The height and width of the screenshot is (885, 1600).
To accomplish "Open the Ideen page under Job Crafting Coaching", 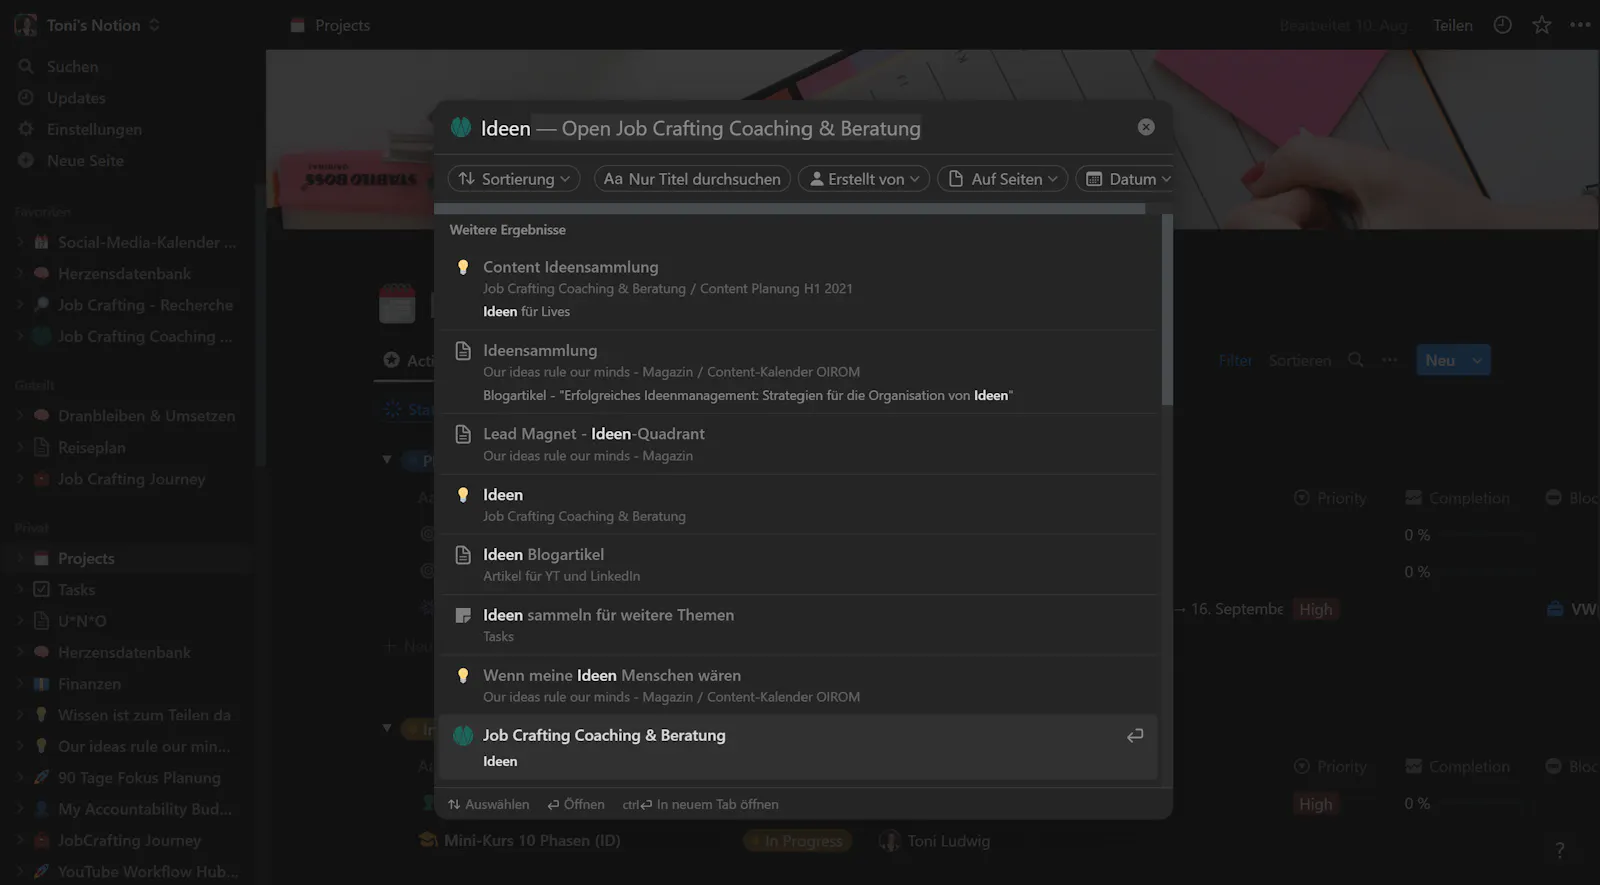I will 798,505.
